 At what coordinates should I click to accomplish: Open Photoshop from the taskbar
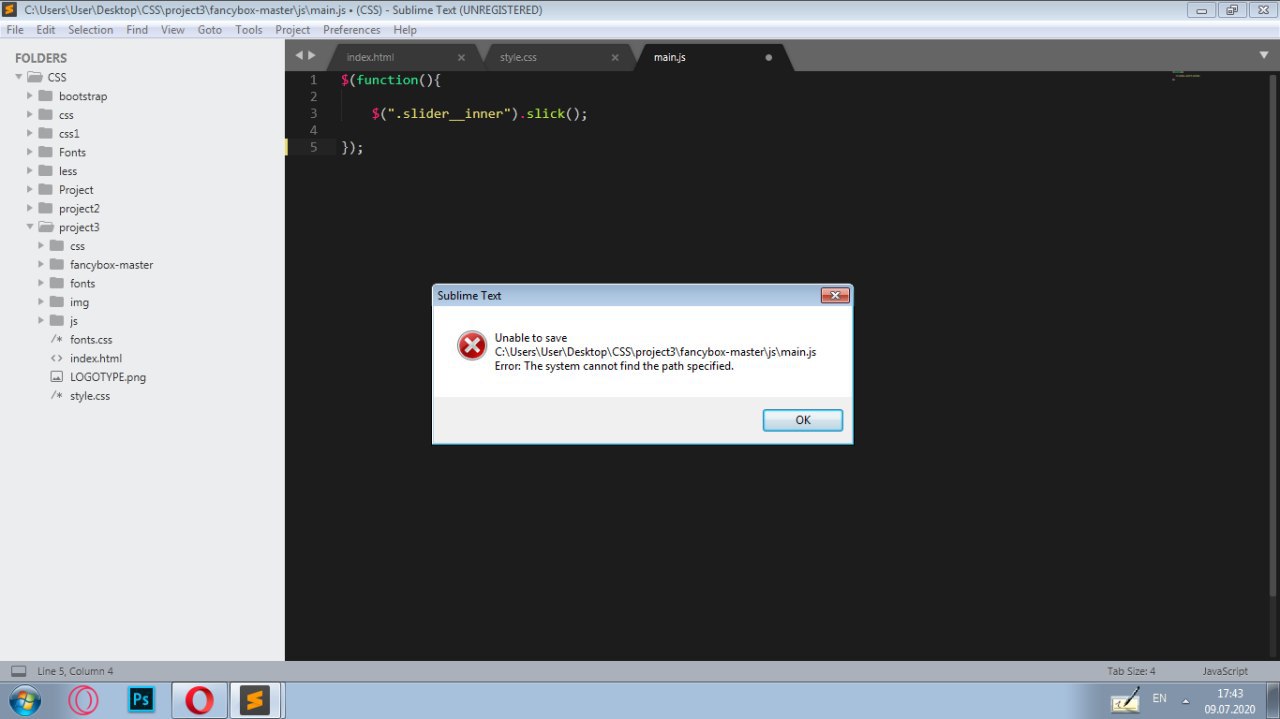pyautogui.click(x=141, y=700)
